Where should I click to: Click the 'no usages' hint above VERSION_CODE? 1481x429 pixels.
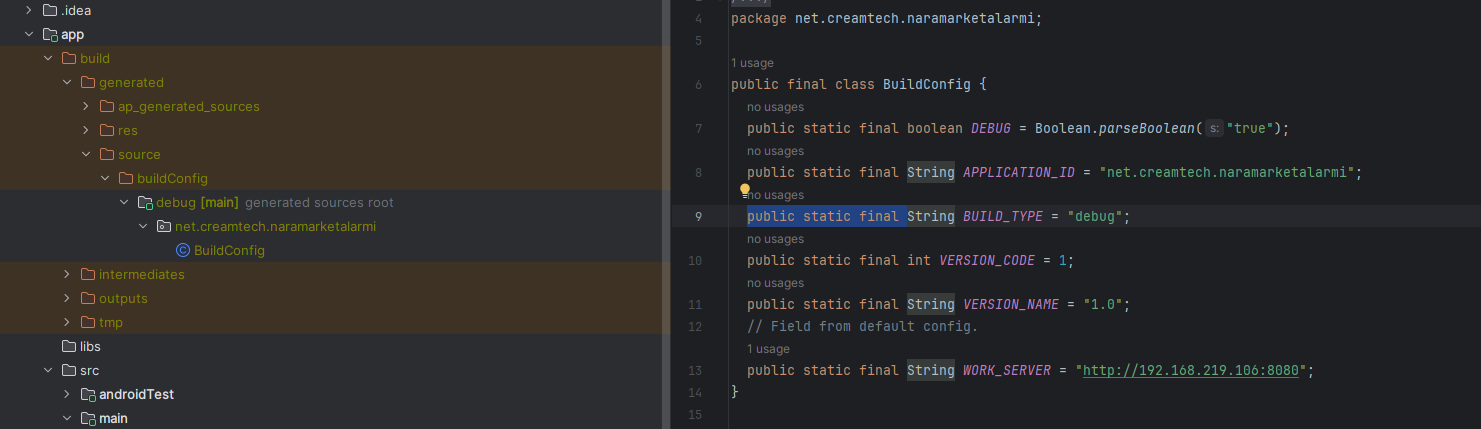pyautogui.click(x=775, y=239)
